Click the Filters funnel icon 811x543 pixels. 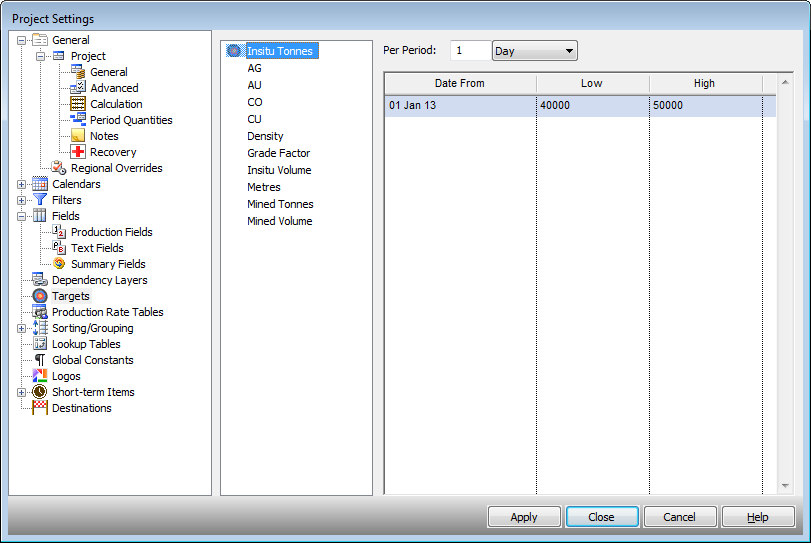40,200
